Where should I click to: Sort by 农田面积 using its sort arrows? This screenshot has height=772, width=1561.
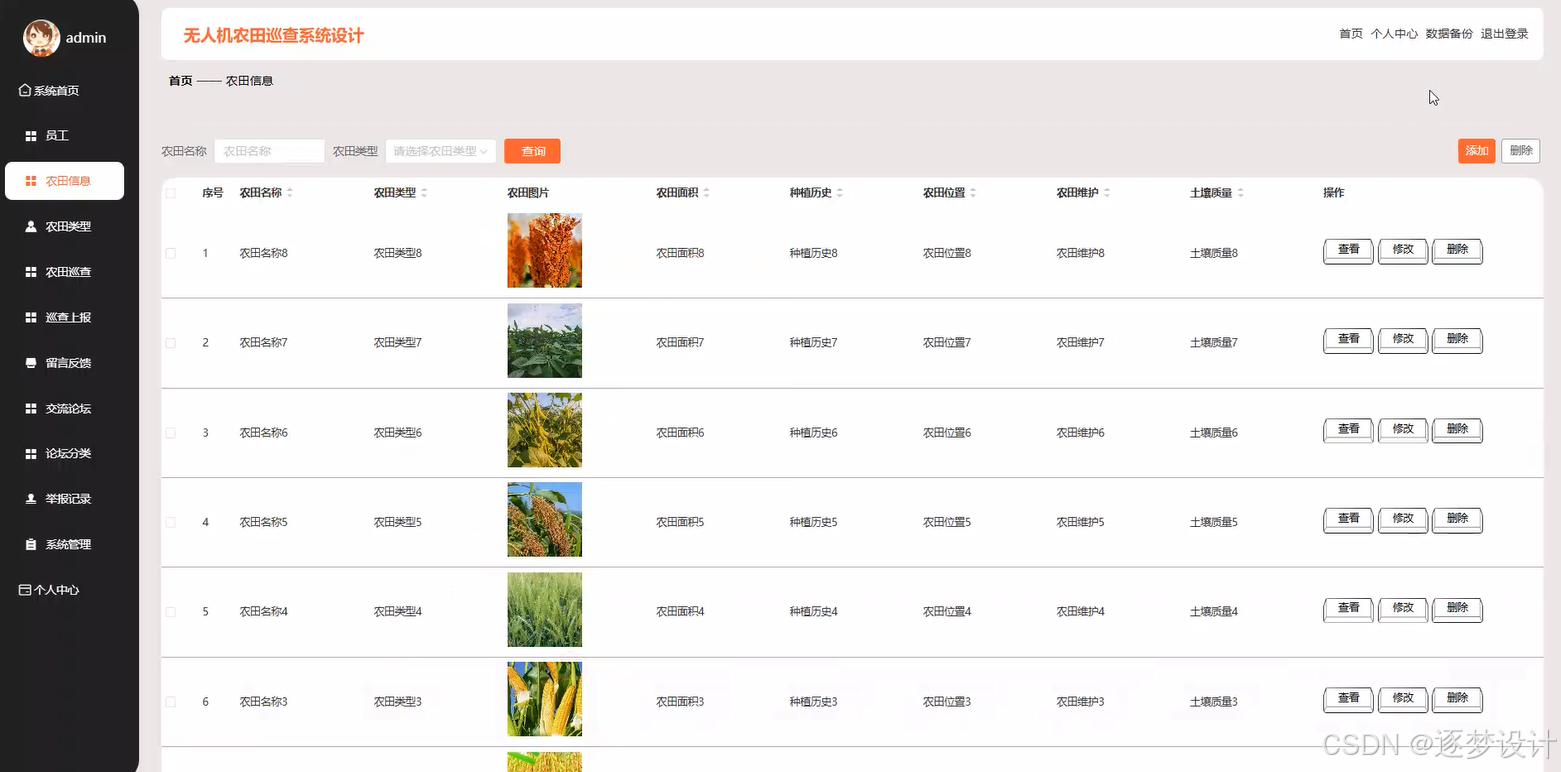pos(707,193)
